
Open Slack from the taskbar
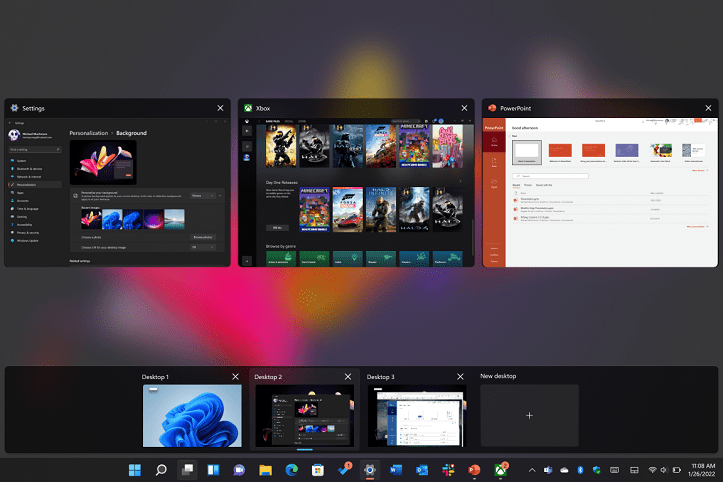[448, 470]
